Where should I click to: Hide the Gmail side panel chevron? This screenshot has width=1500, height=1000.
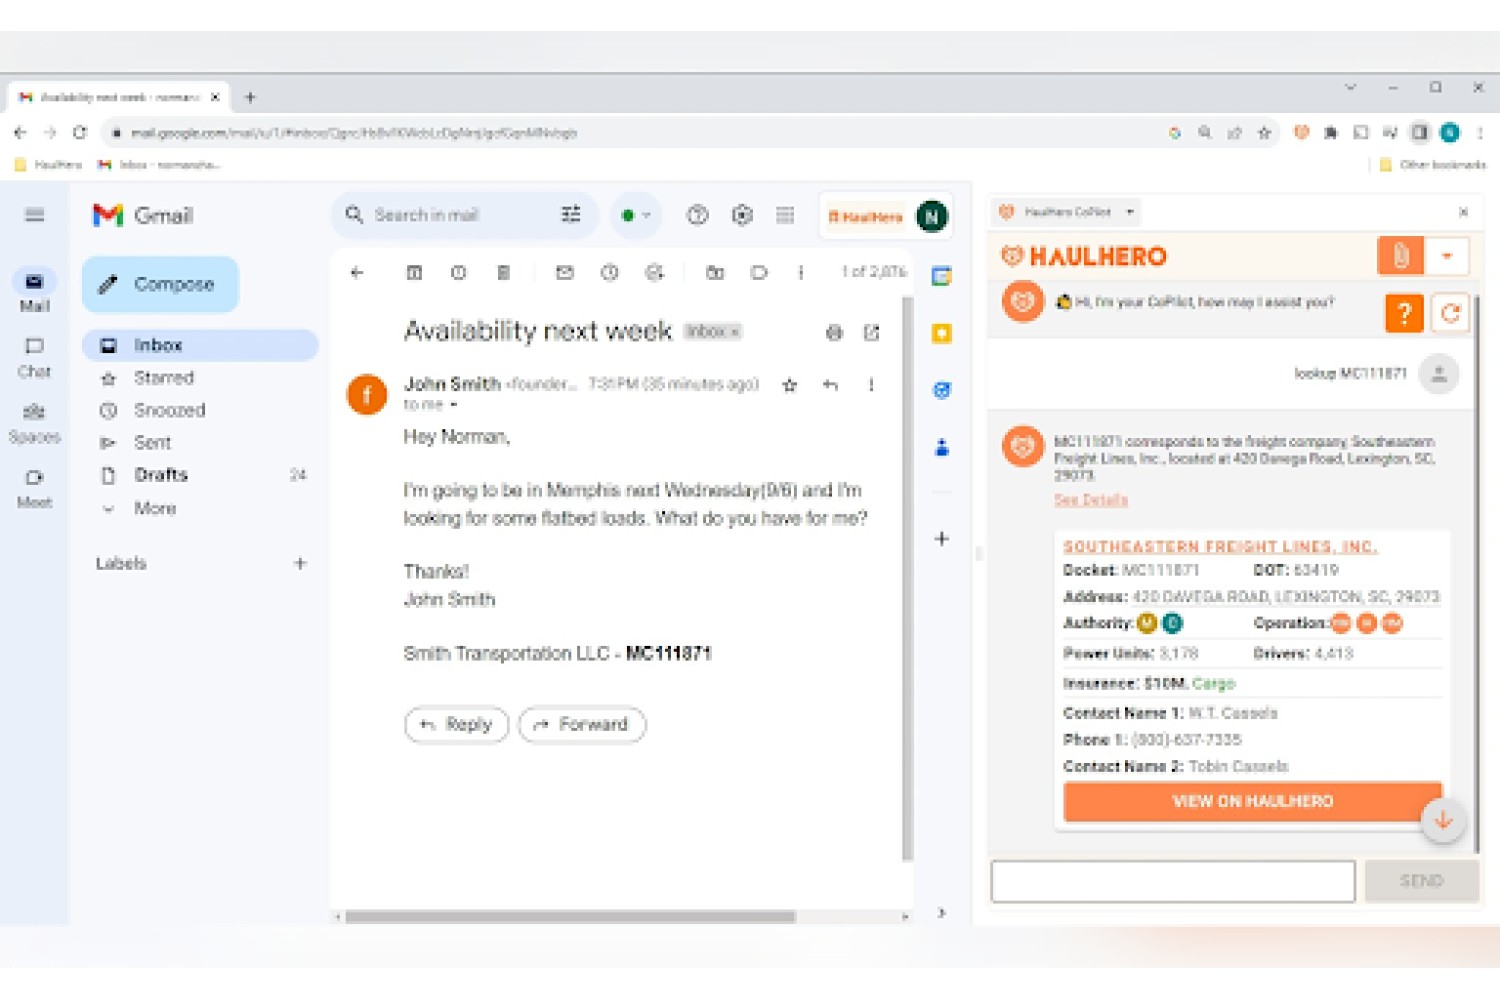pyautogui.click(x=941, y=912)
